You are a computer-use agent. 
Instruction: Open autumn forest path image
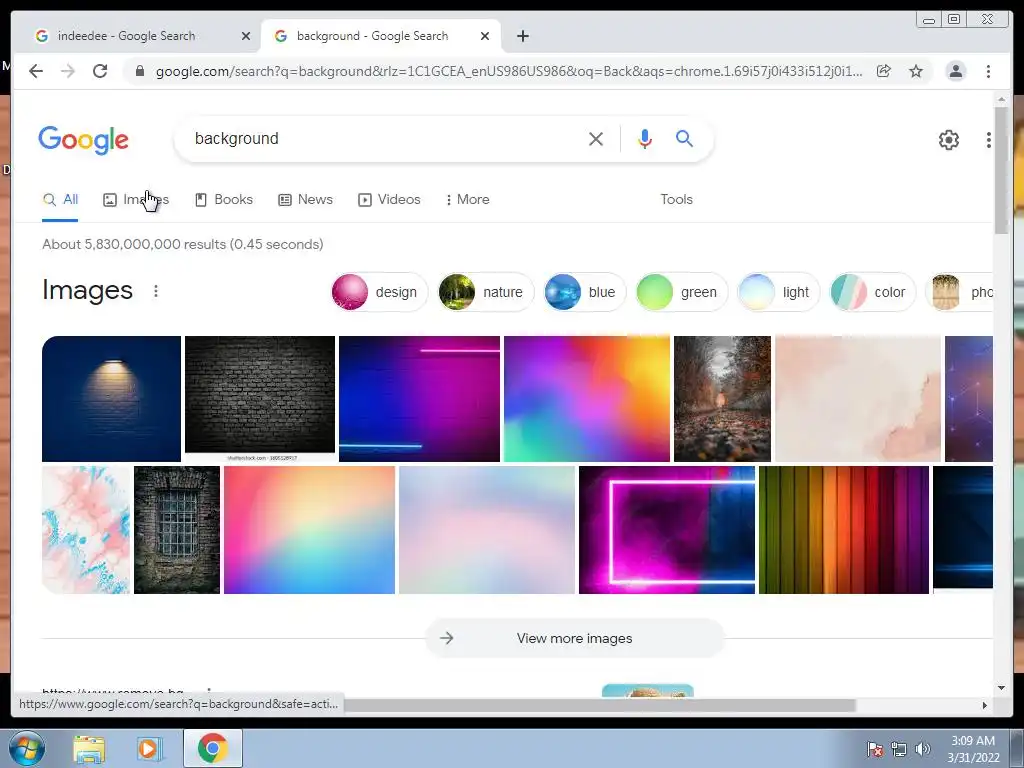click(722, 399)
